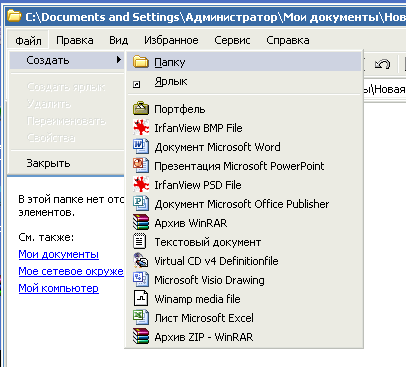Image resolution: width=406 pixels, height=367 pixels.
Task: Expand the Создать submenu arrow
Action: (x=119, y=60)
